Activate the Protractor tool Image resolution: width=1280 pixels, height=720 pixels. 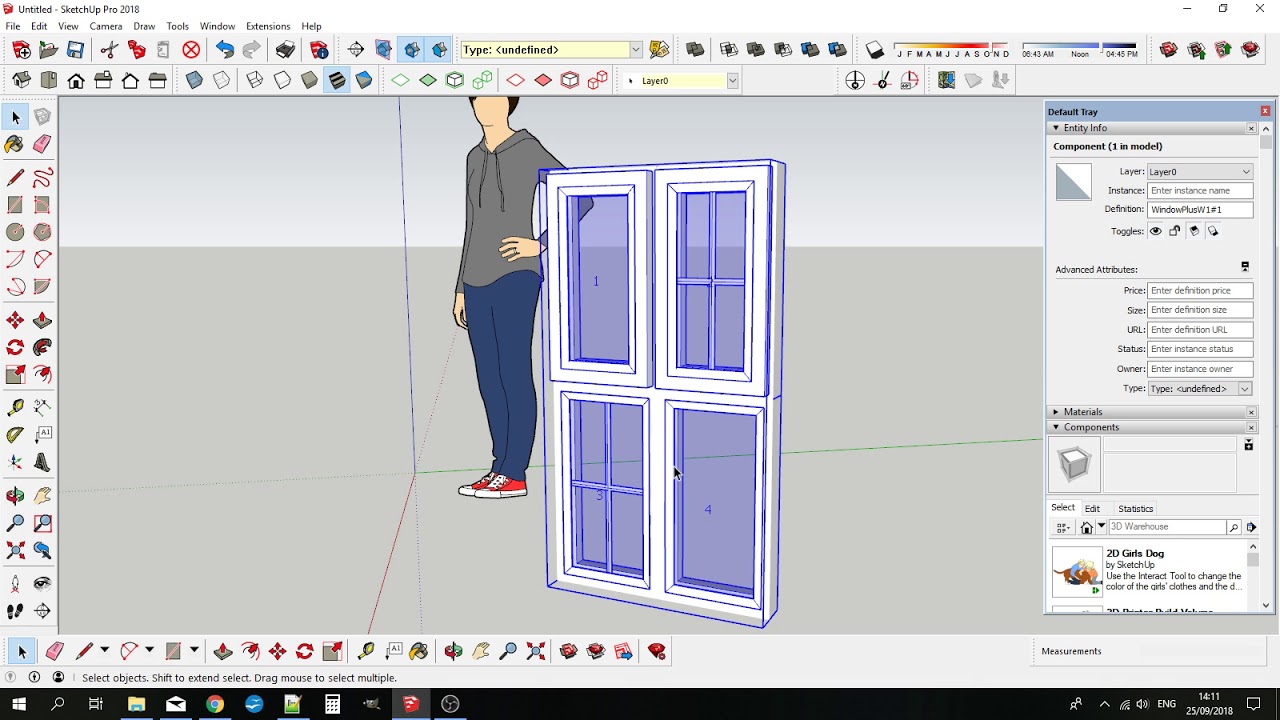(x=15, y=435)
